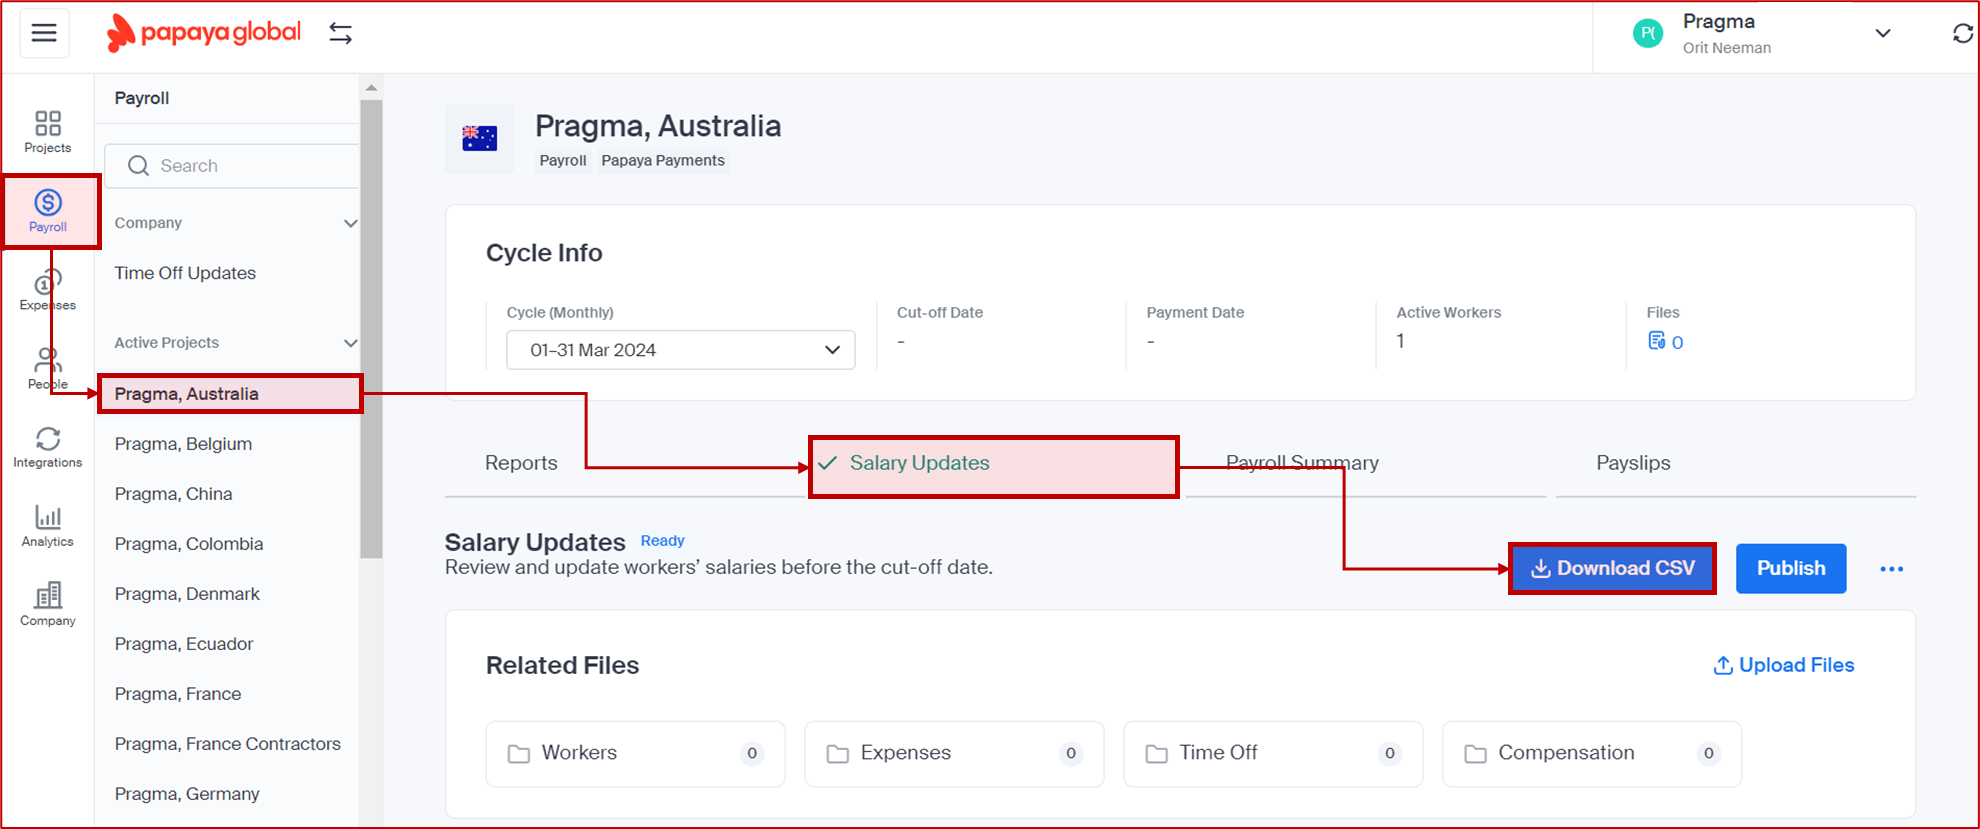The height and width of the screenshot is (829, 1980).
Task: Open the hamburger menu
Action: pos(44,33)
